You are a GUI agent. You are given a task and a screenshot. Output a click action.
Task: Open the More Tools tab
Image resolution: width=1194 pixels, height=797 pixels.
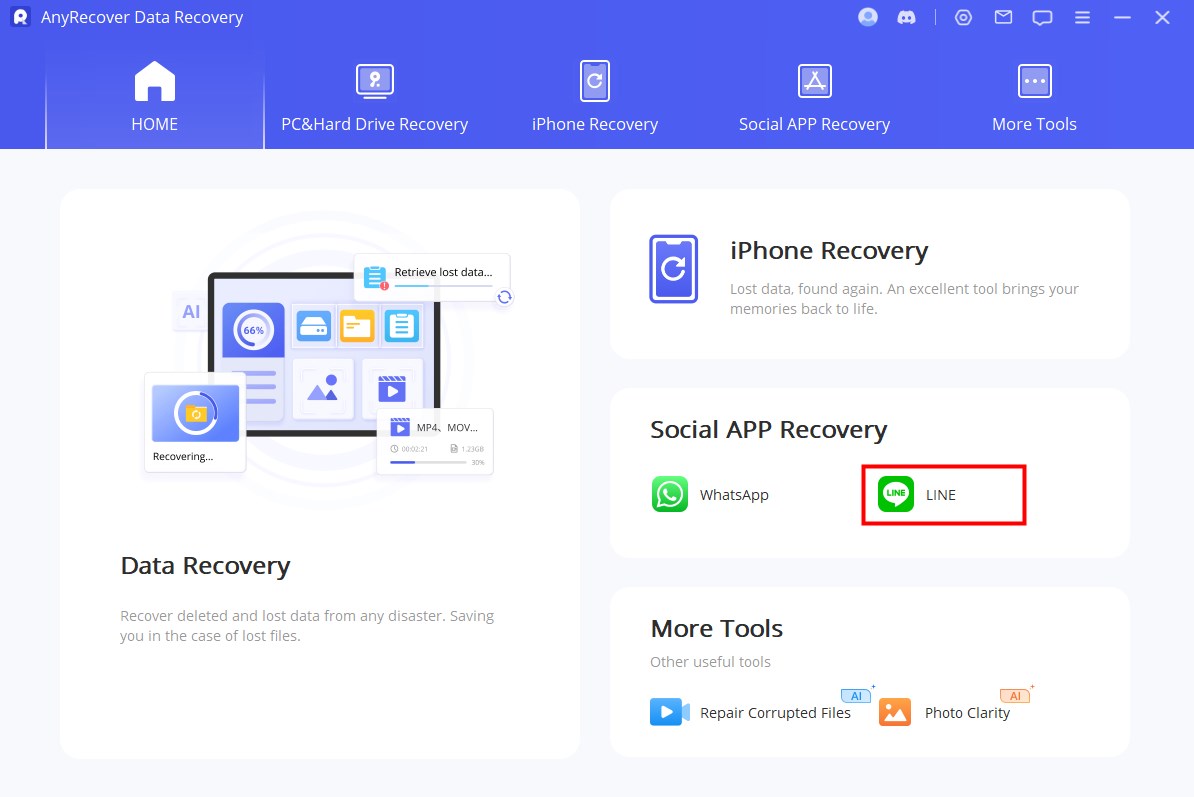[1034, 98]
